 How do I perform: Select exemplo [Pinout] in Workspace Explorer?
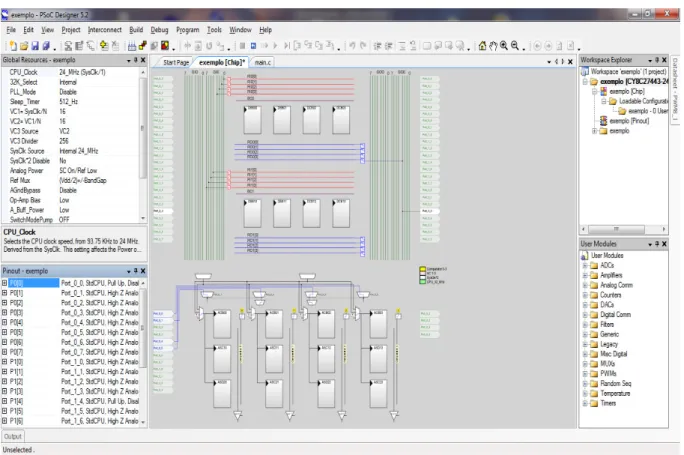click(x=629, y=121)
